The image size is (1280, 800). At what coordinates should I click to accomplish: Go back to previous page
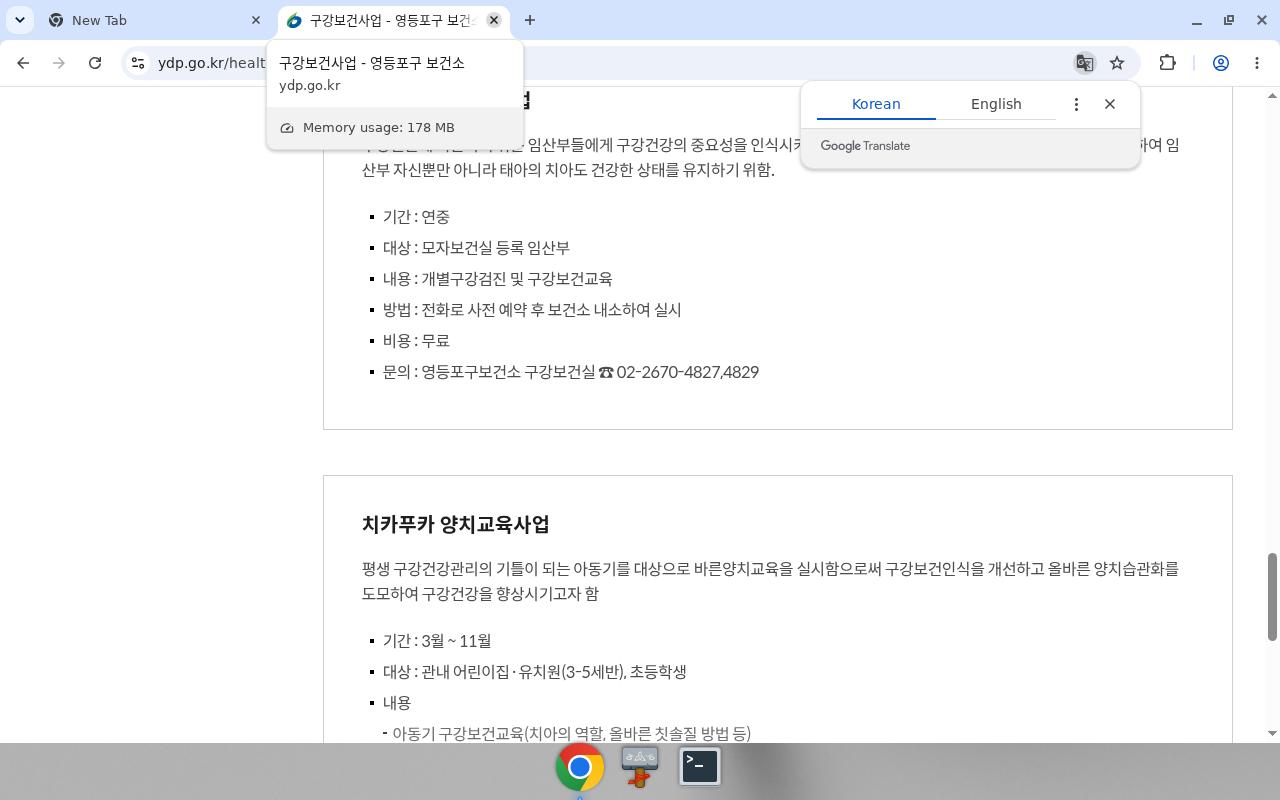coord(23,63)
